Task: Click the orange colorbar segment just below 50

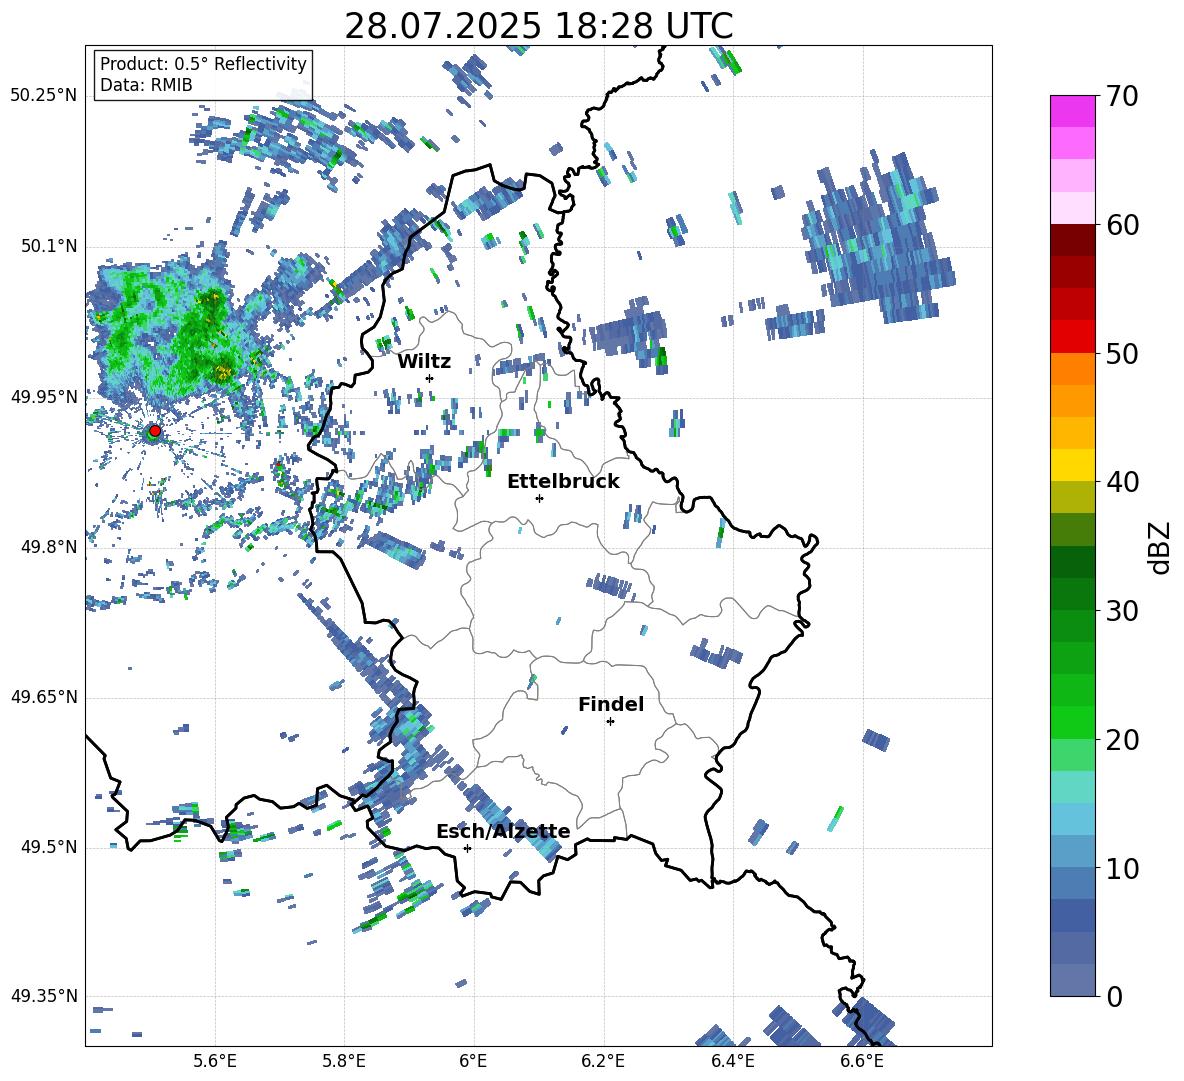Action: click(x=1072, y=369)
